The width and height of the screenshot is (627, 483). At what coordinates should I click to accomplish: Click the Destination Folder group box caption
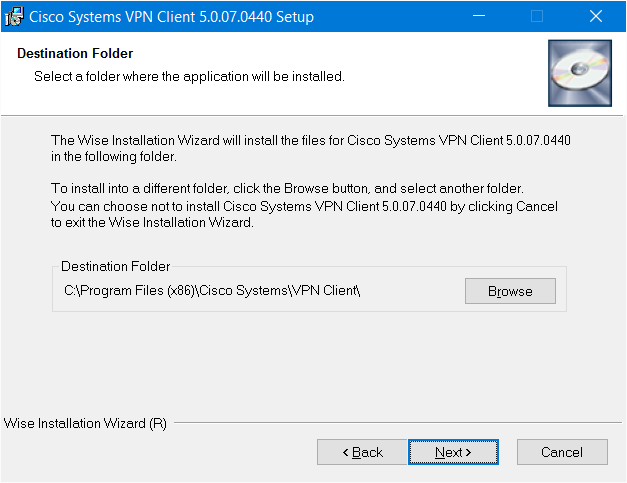116,266
